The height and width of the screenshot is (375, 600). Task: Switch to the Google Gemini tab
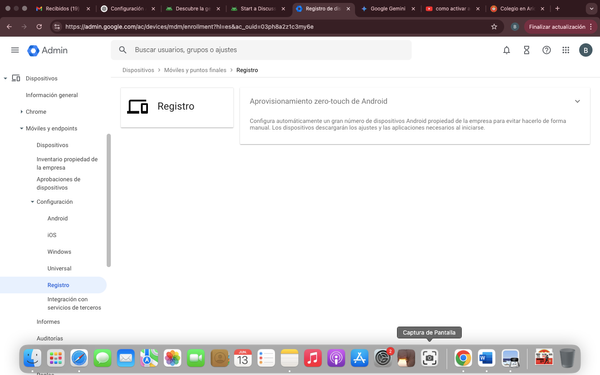coord(388,8)
